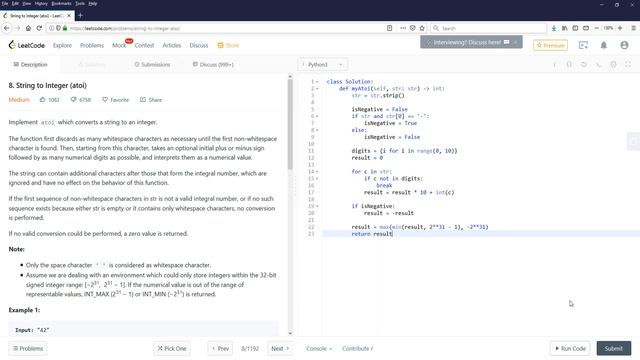640x360 pixels.
Task: Dislike the problem with thumbs-down icon
Action: (x=73, y=100)
